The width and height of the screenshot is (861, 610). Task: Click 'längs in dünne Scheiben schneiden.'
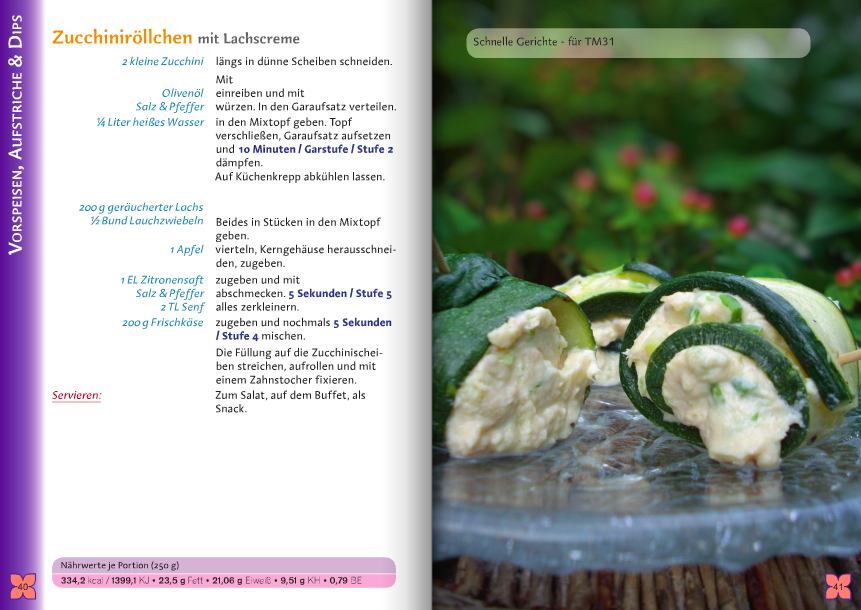(304, 61)
